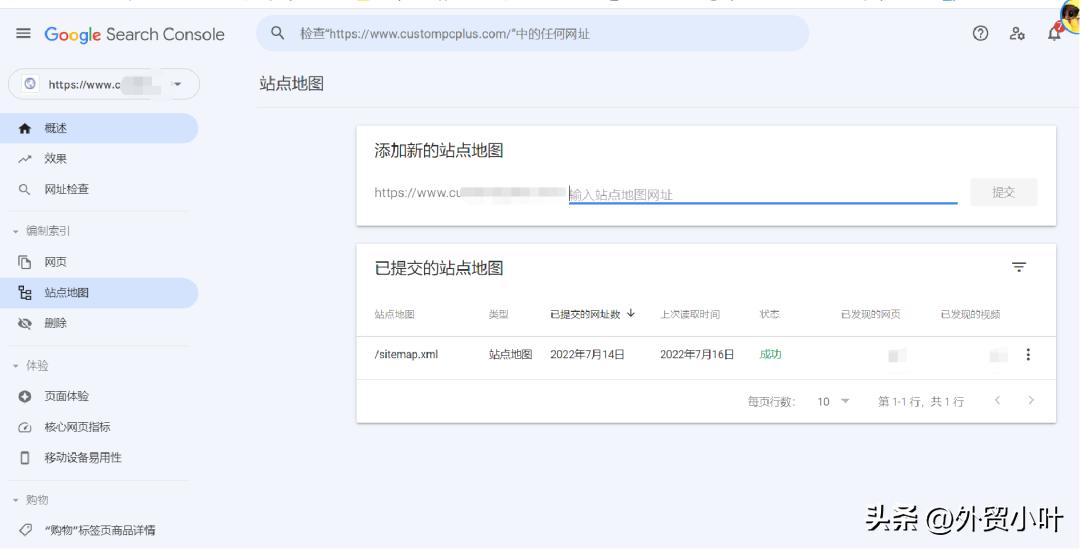The height and width of the screenshot is (549, 1080).
Task: Go to previous page of sitemaps
Action: [997, 400]
